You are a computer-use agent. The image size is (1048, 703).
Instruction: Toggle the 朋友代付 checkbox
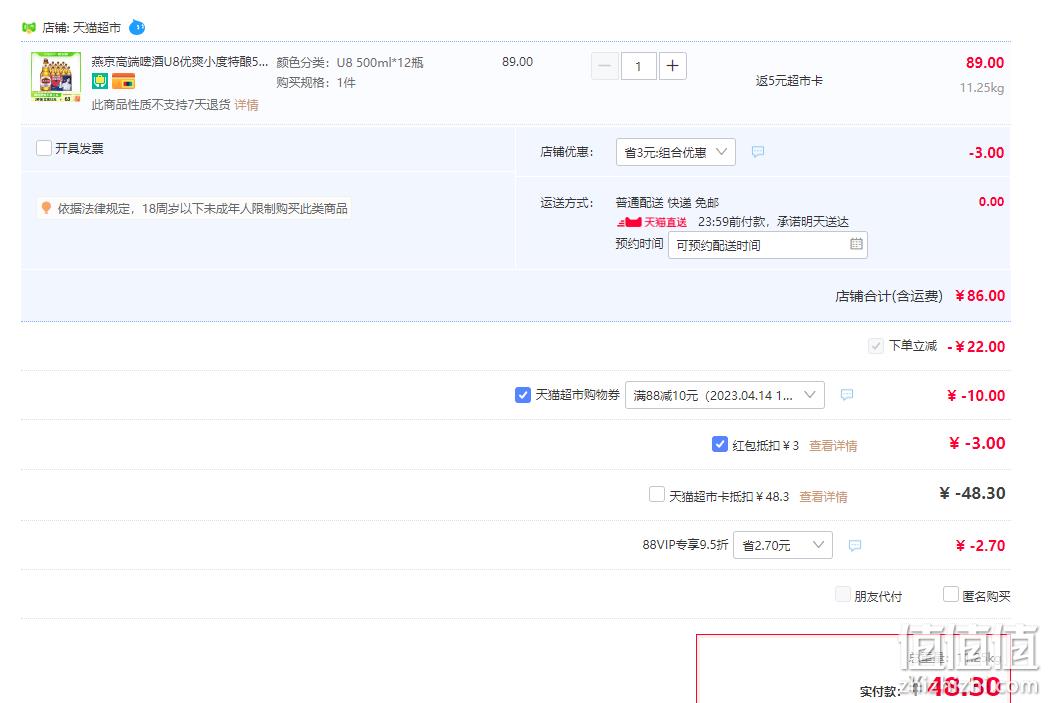pyautogui.click(x=843, y=594)
